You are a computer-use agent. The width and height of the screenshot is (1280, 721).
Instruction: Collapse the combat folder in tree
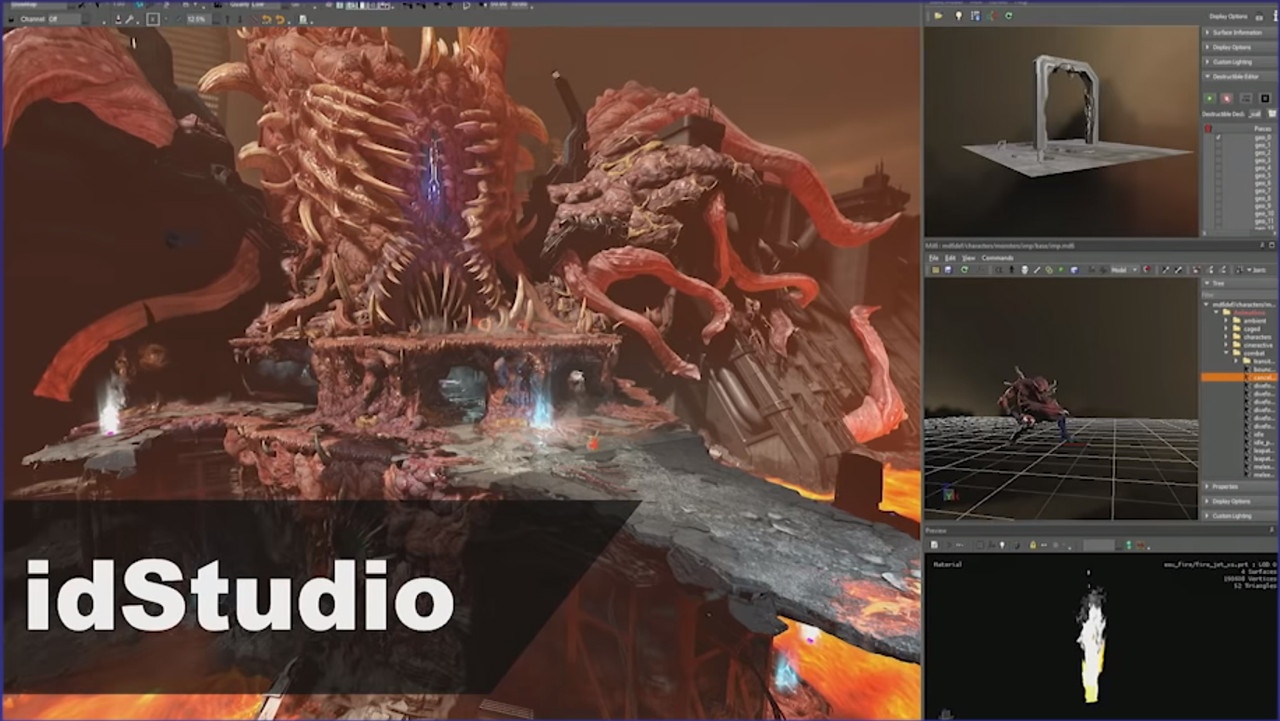click(x=1226, y=353)
